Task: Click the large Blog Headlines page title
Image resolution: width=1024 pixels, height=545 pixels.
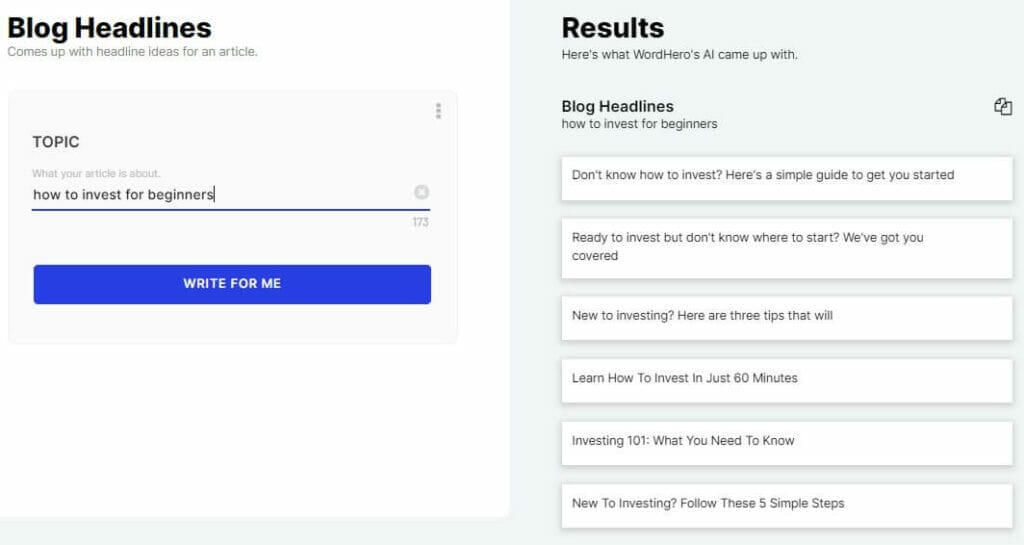Action: [x=110, y=27]
